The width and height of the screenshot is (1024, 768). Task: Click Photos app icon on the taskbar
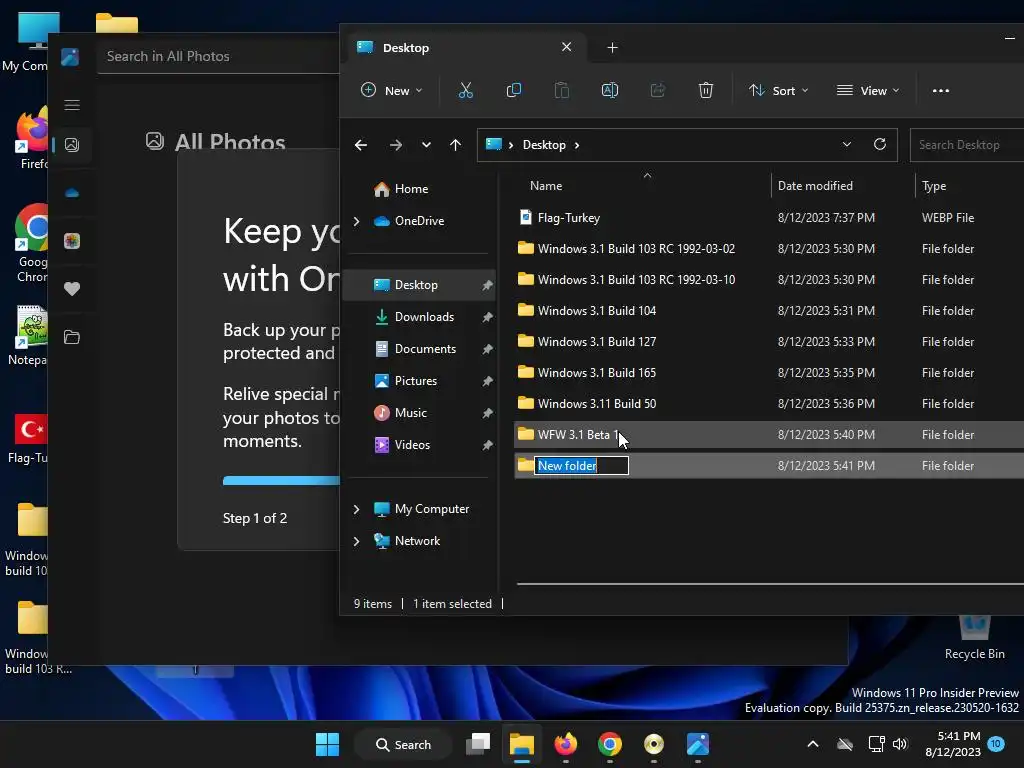pos(697,744)
